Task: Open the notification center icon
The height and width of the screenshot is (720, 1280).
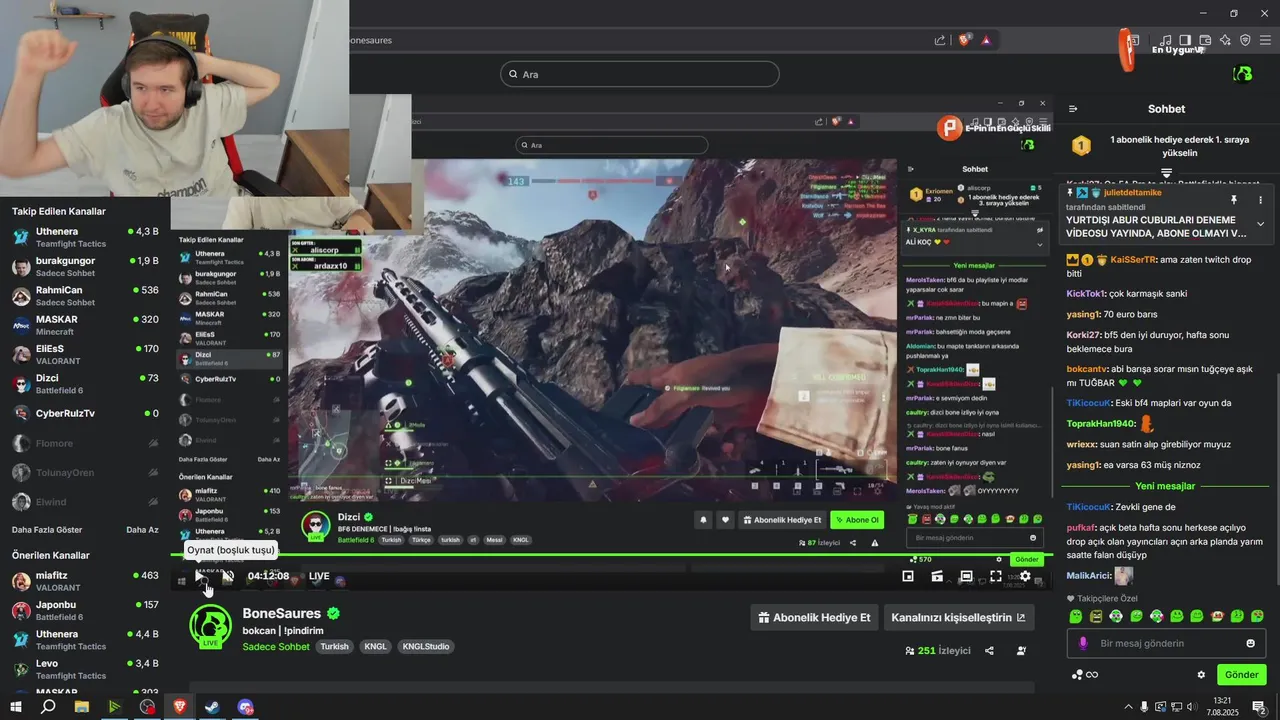Action: pyautogui.click(x=1259, y=707)
